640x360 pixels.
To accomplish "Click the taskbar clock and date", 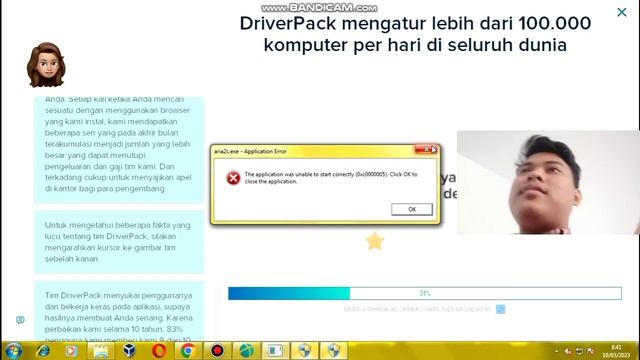I will point(616,351).
